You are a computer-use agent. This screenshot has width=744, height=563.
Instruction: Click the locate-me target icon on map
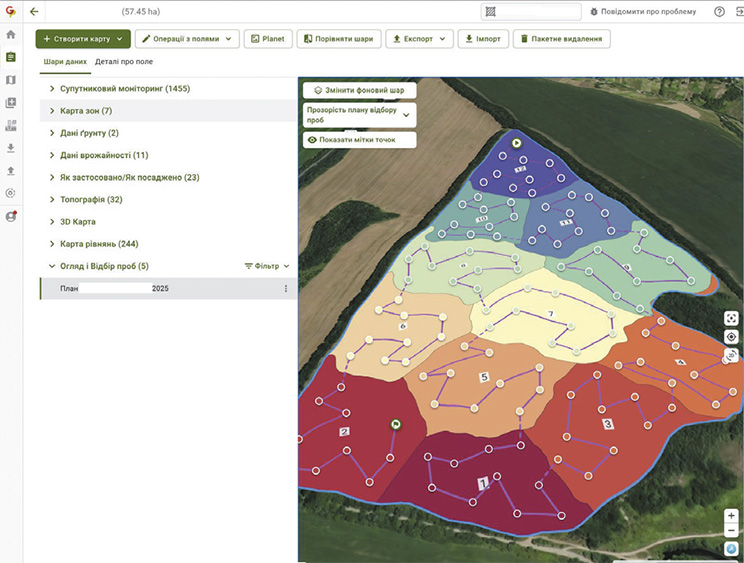point(731,337)
